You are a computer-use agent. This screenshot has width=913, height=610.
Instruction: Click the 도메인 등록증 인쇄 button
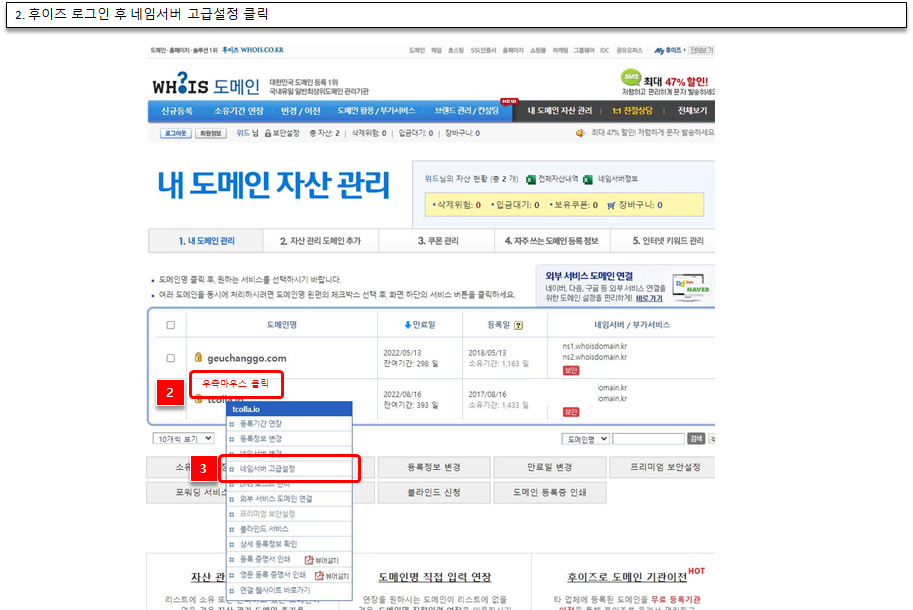(549, 492)
